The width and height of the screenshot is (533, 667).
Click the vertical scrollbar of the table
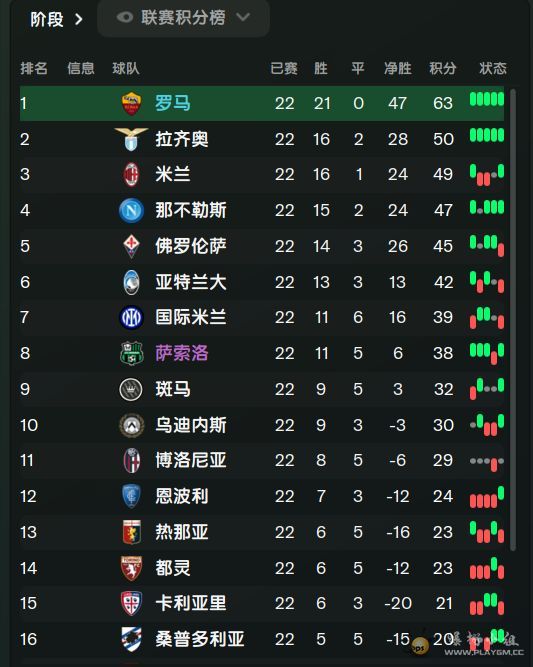513,319
